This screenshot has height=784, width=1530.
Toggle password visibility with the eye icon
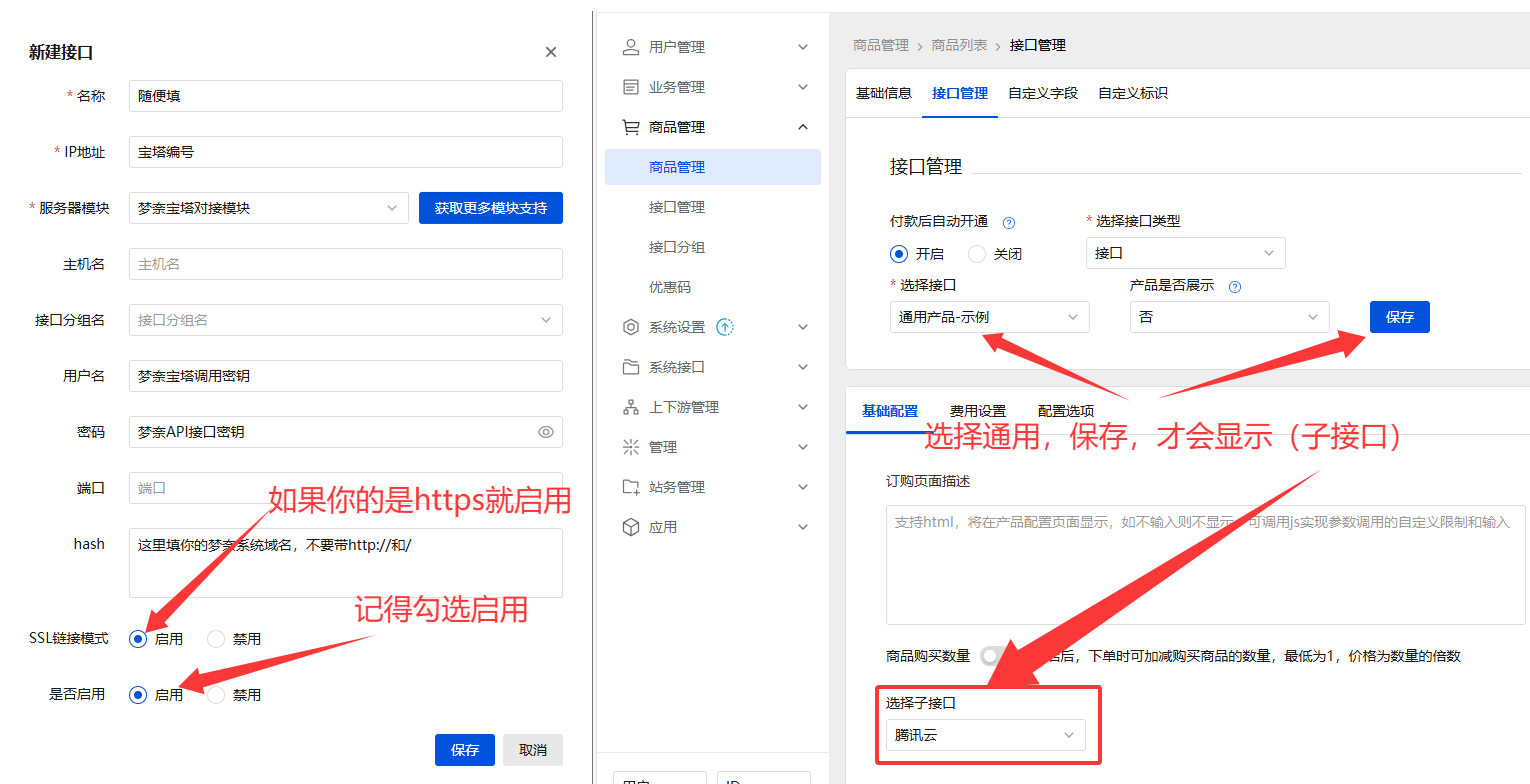(x=545, y=431)
